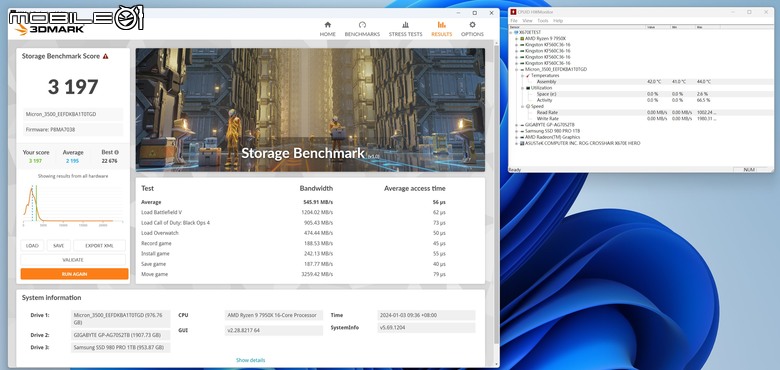This screenshot has height=370, width=780.
Task: Click the Firmware: P8MA7038 label
Action: [x=73, y=129]
